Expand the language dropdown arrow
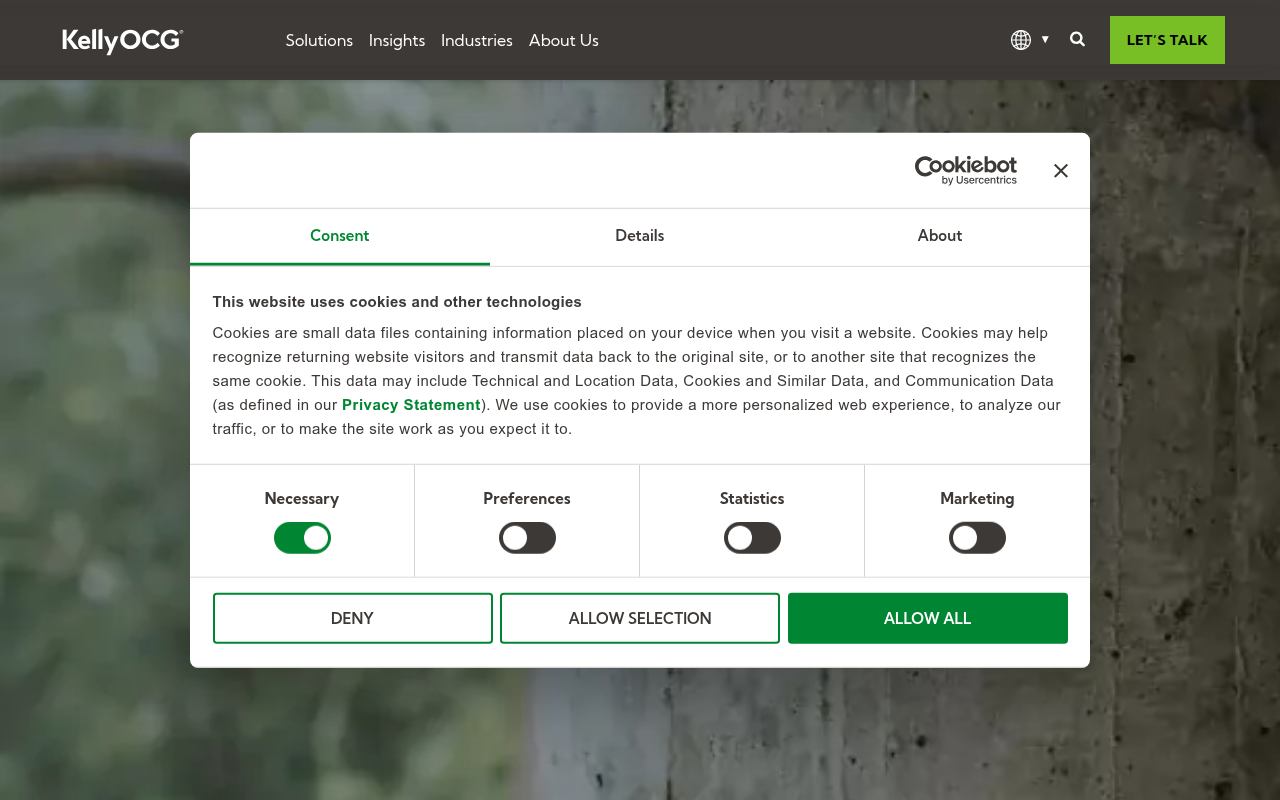Viewport: 1280px width, 800px height. (1045, 39)
